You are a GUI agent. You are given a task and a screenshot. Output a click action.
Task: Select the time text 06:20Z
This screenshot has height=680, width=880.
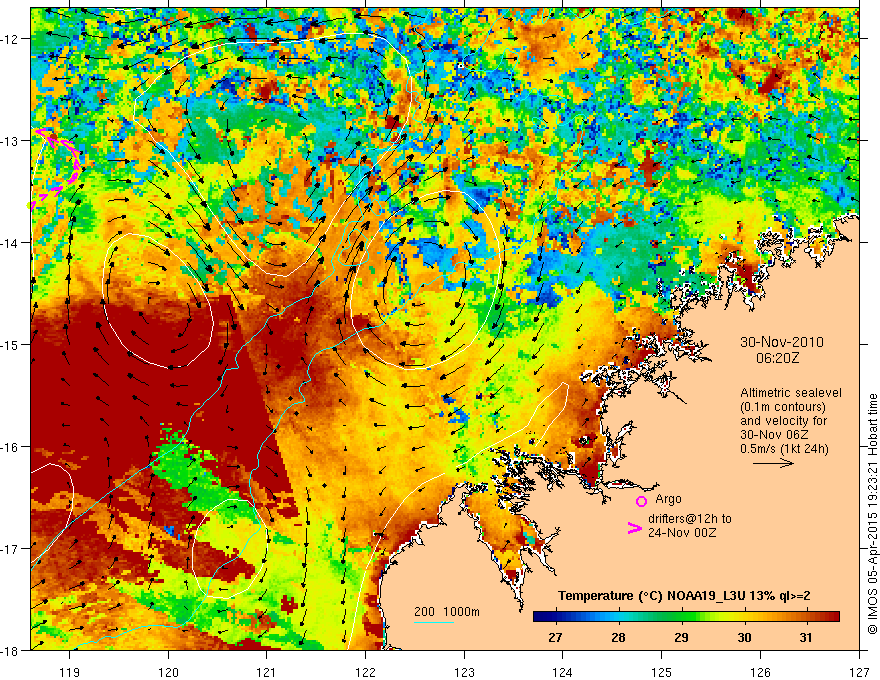777,358
